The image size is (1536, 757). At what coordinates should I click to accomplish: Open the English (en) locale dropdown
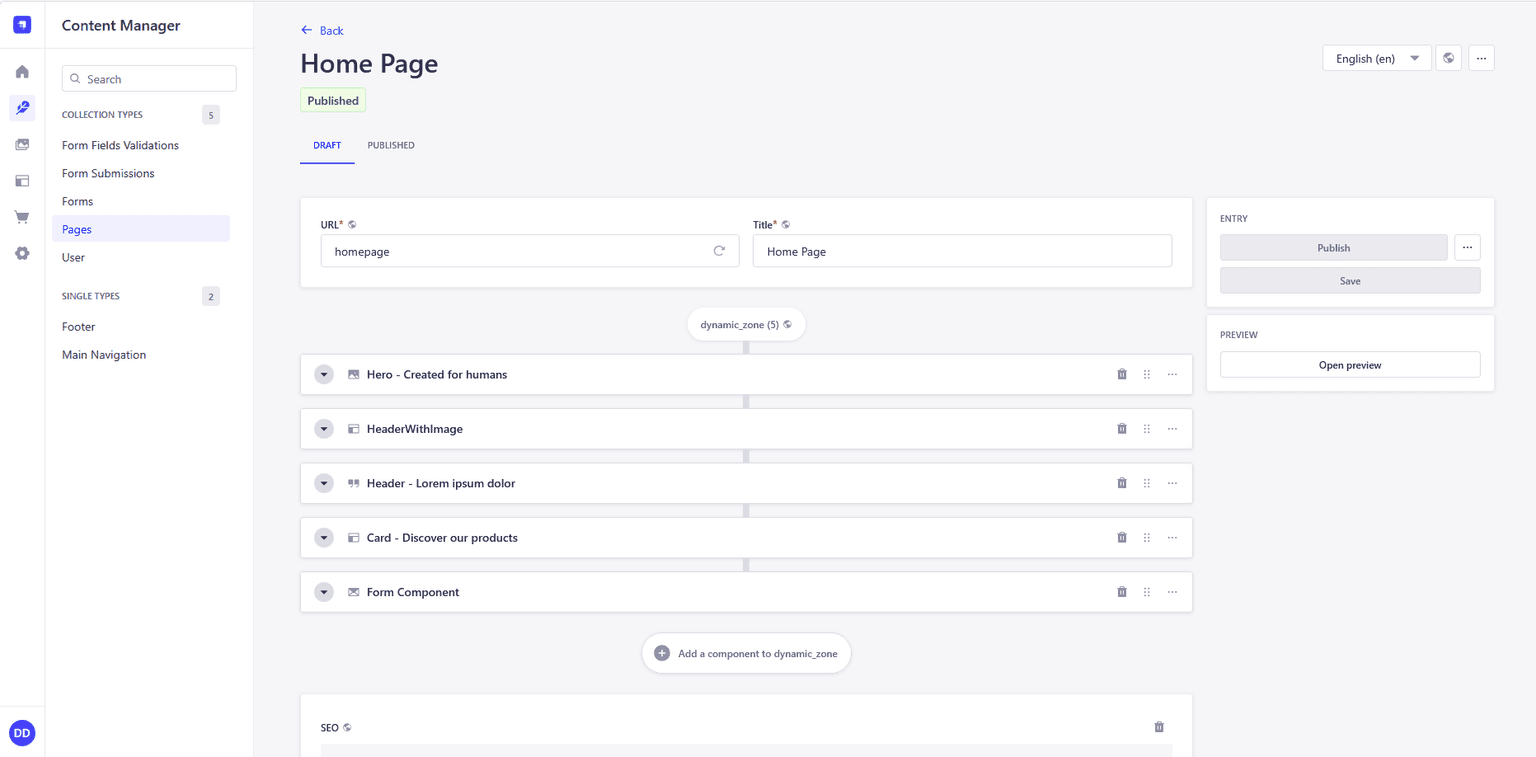pyautogui.click(x=1377, y=58)
